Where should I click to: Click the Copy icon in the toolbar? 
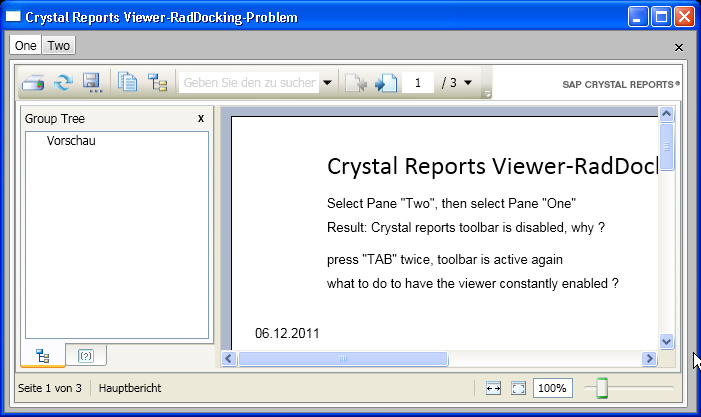(127, 82)
